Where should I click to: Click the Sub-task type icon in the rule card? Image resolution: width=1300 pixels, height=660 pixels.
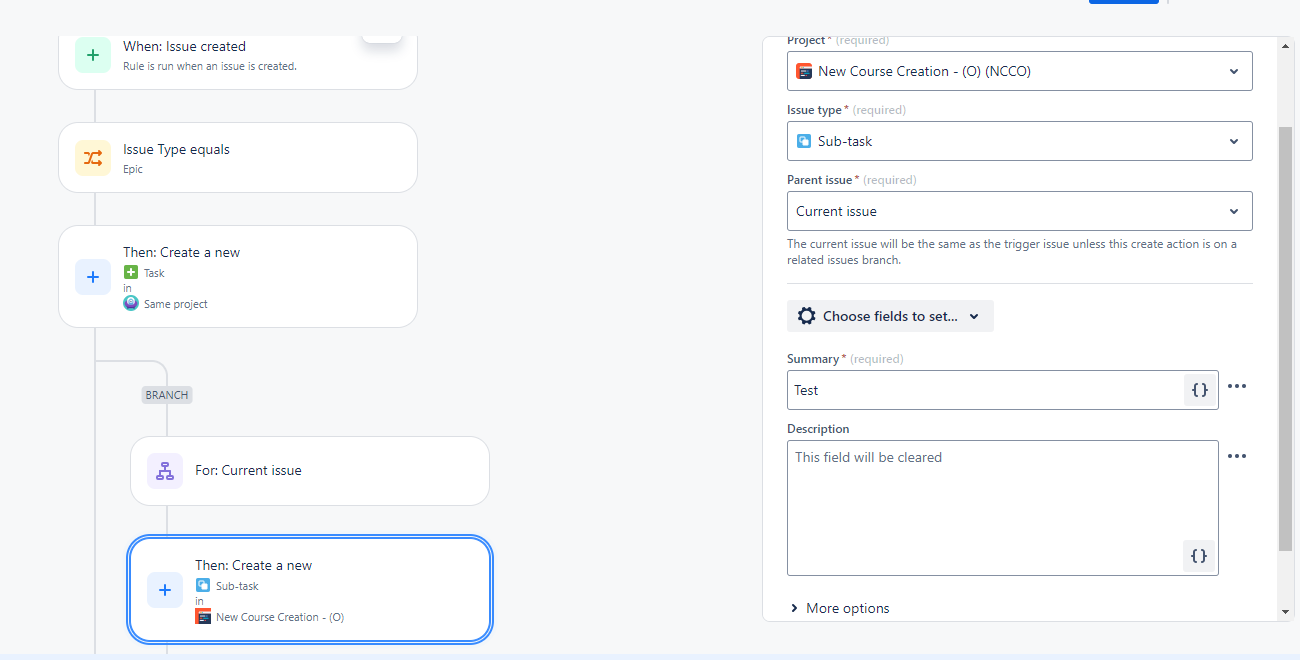[x=203, y=585]
